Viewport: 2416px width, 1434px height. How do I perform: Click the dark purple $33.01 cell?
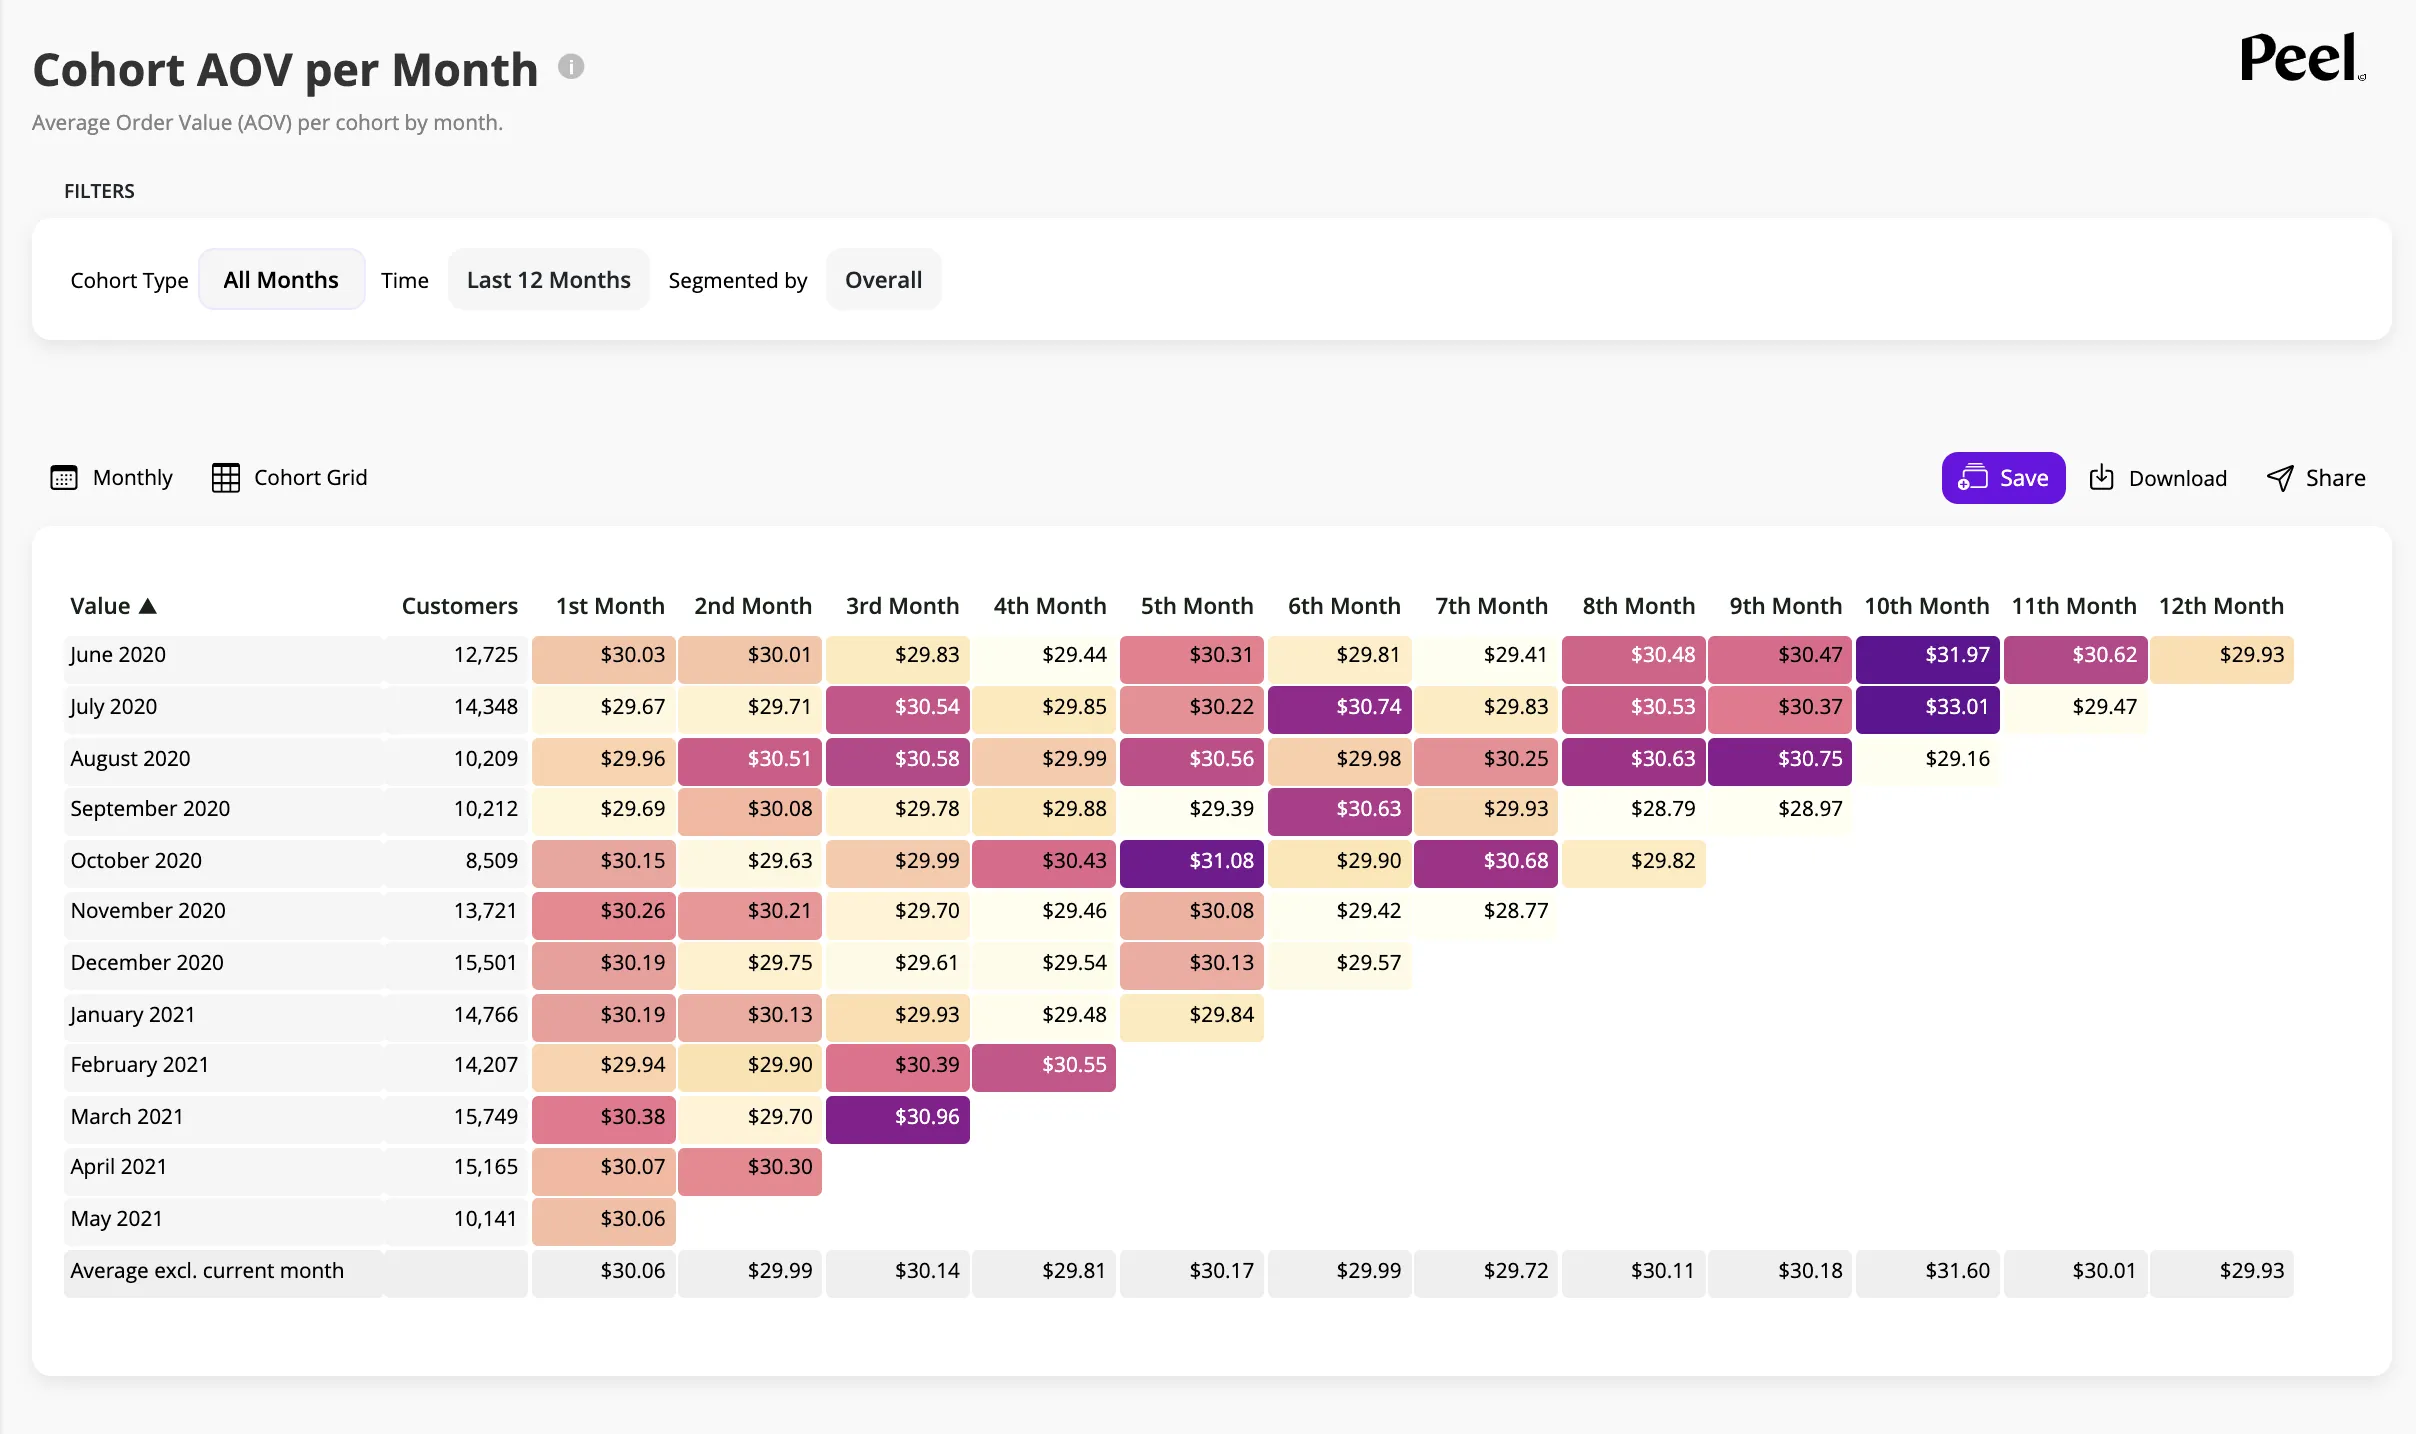[1927, 708]
